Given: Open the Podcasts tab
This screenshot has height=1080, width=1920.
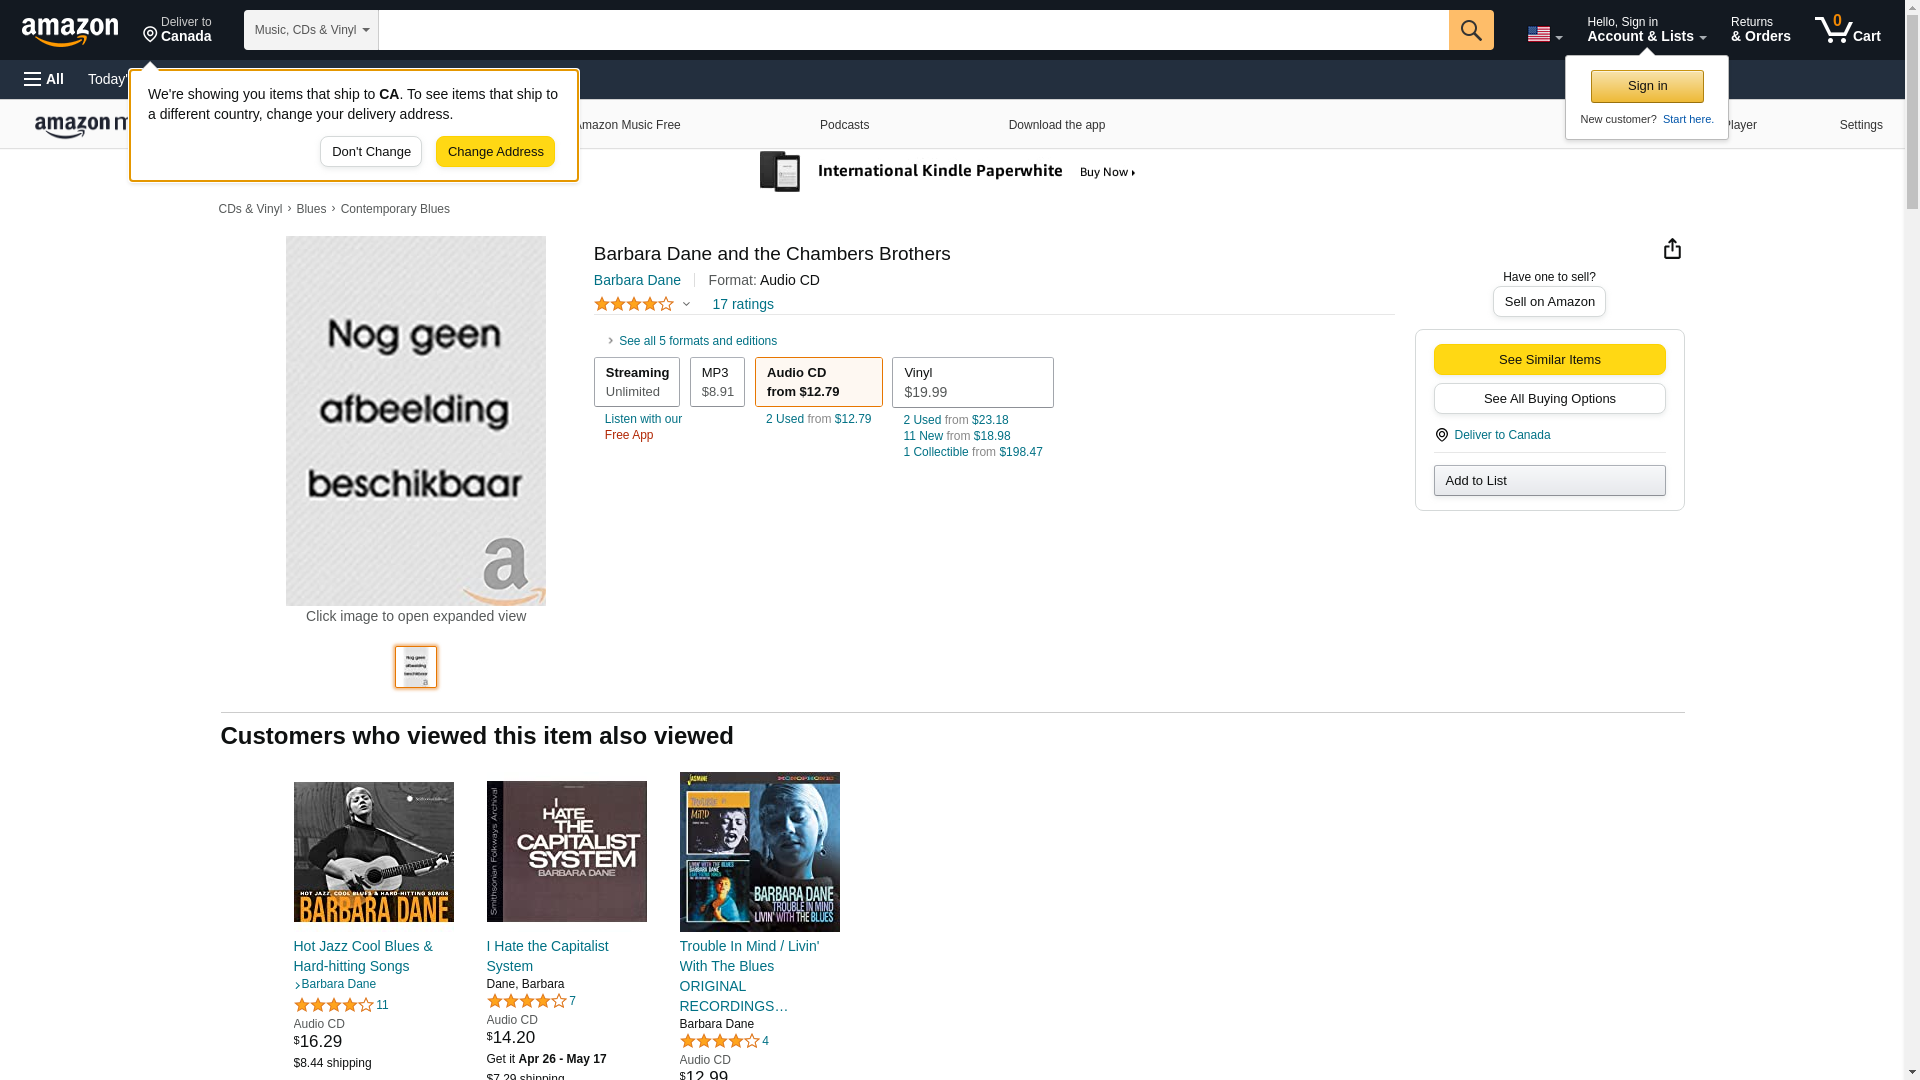Looking at the screenshot, I should pyautogui.click(x=844, y=125).
